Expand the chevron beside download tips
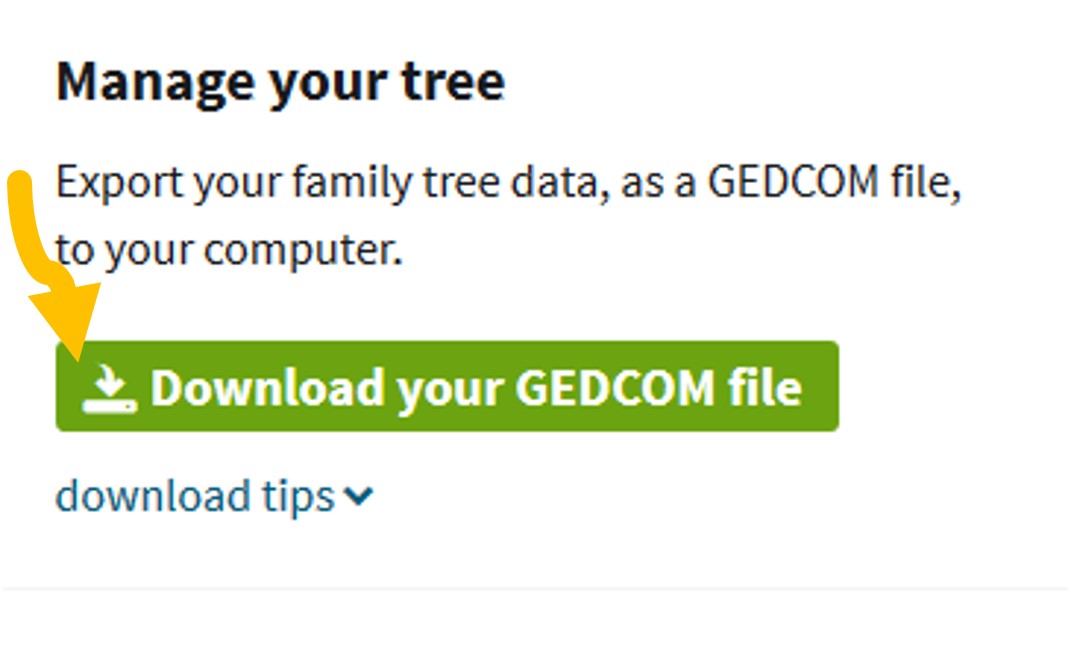The width and height of the screenshot is (1071, 652). click(357, 496)
